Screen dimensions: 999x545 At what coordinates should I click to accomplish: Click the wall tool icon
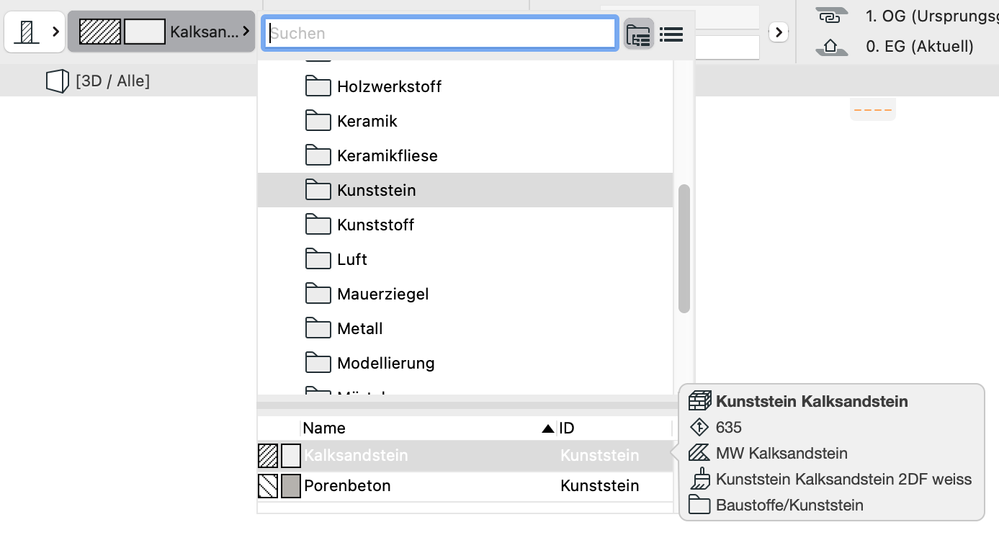pyautogui.click(x=27, y=32)
